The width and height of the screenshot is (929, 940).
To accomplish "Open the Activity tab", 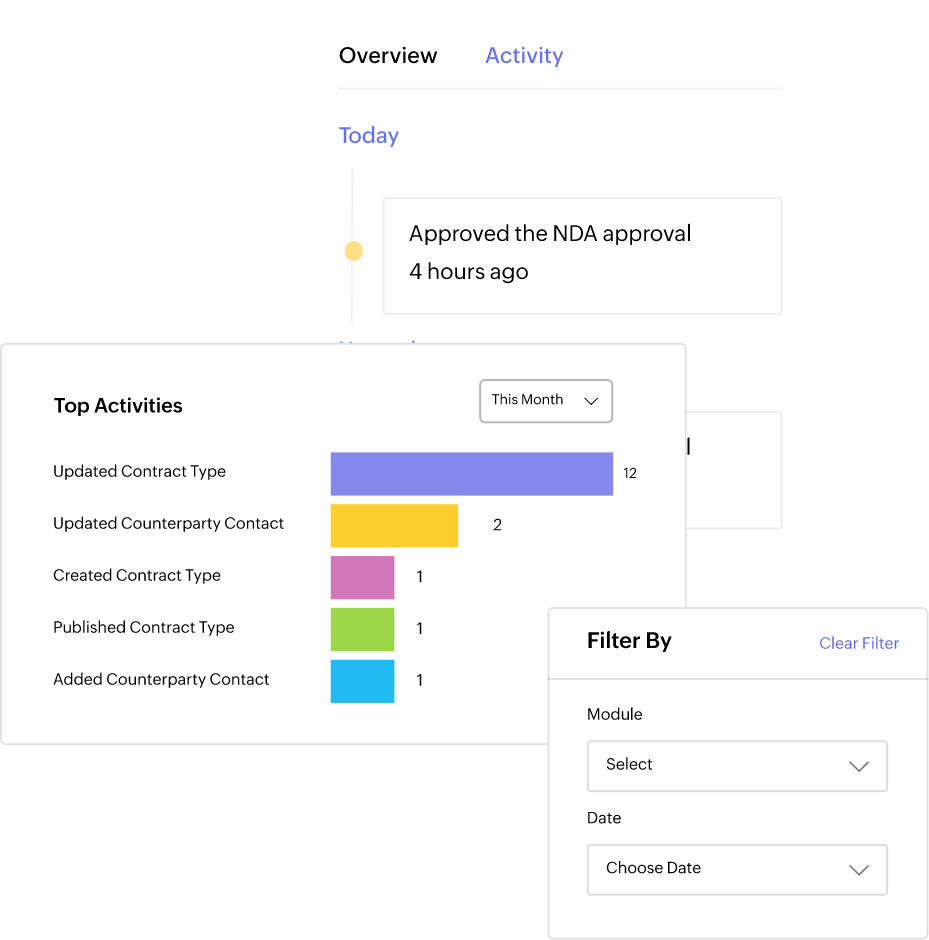I will pos(524,56).
